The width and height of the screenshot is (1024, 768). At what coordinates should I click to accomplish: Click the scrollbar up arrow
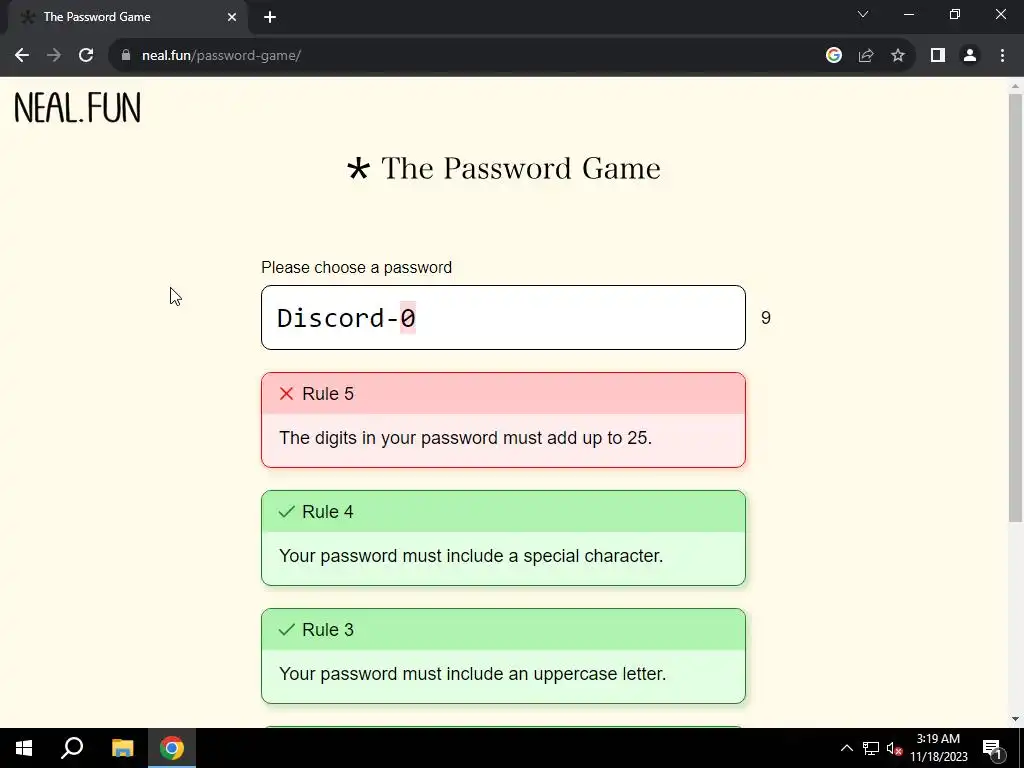point(1015,86)
